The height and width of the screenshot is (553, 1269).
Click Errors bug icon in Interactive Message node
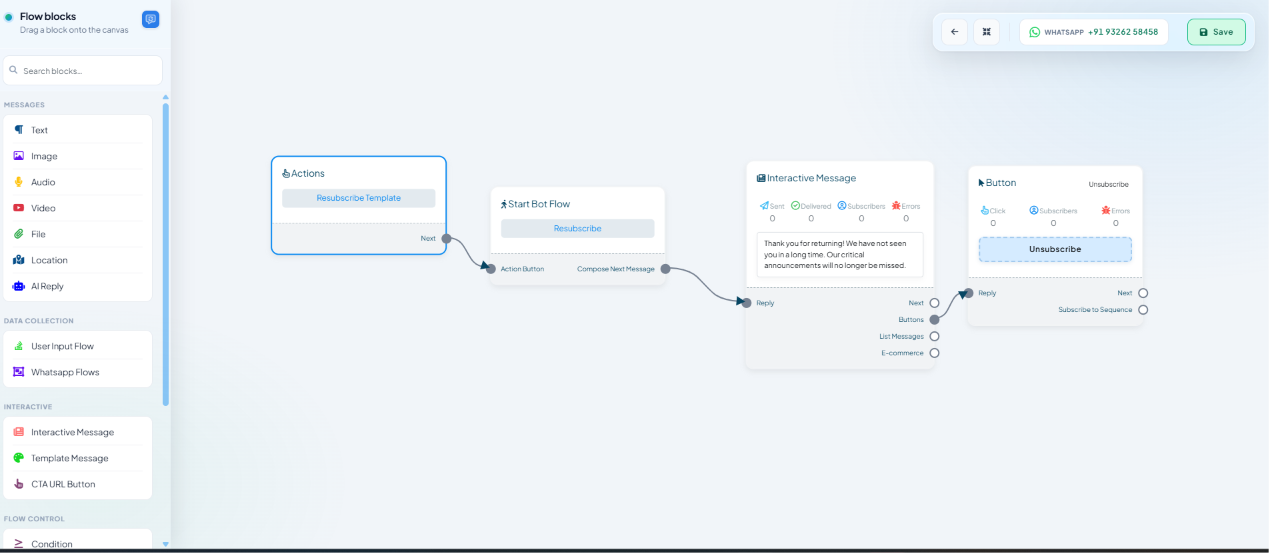(x=896, y=206)
